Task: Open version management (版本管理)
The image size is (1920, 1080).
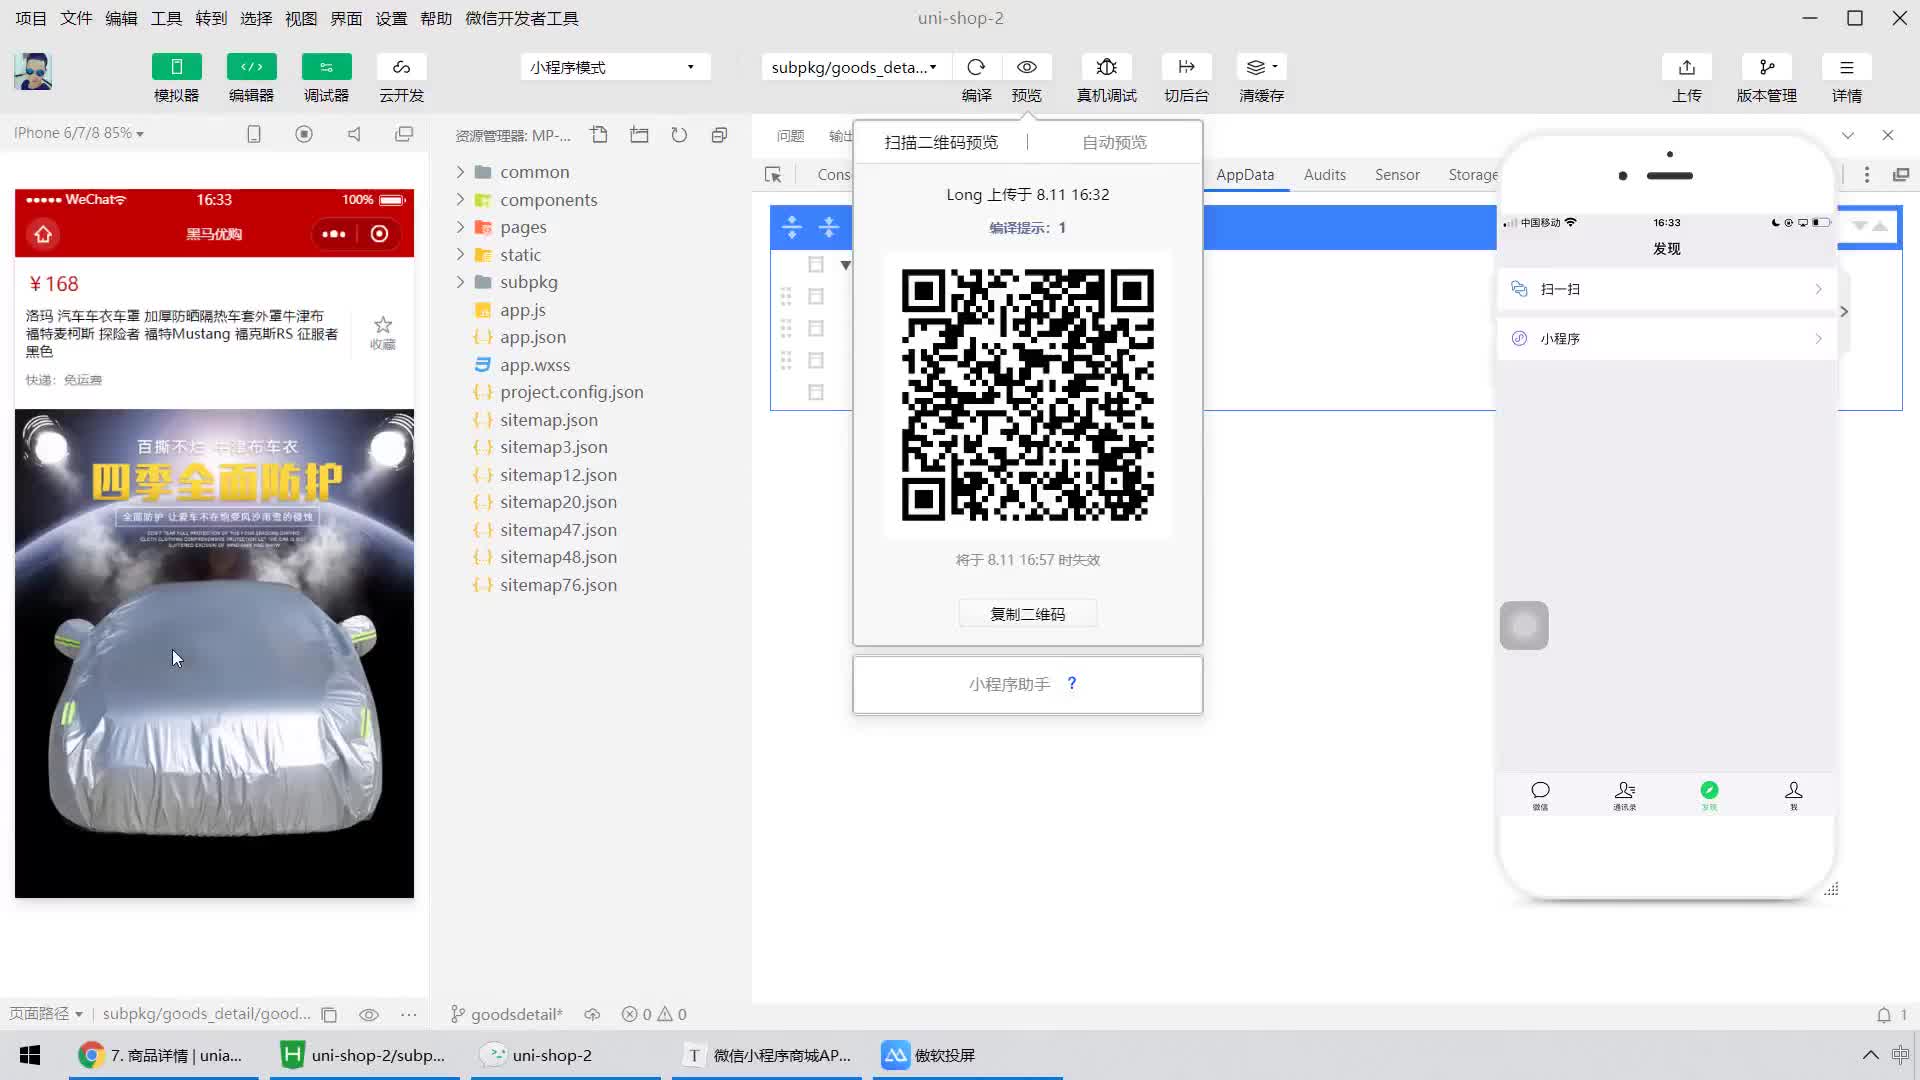Action: (x=1766, y=67)
